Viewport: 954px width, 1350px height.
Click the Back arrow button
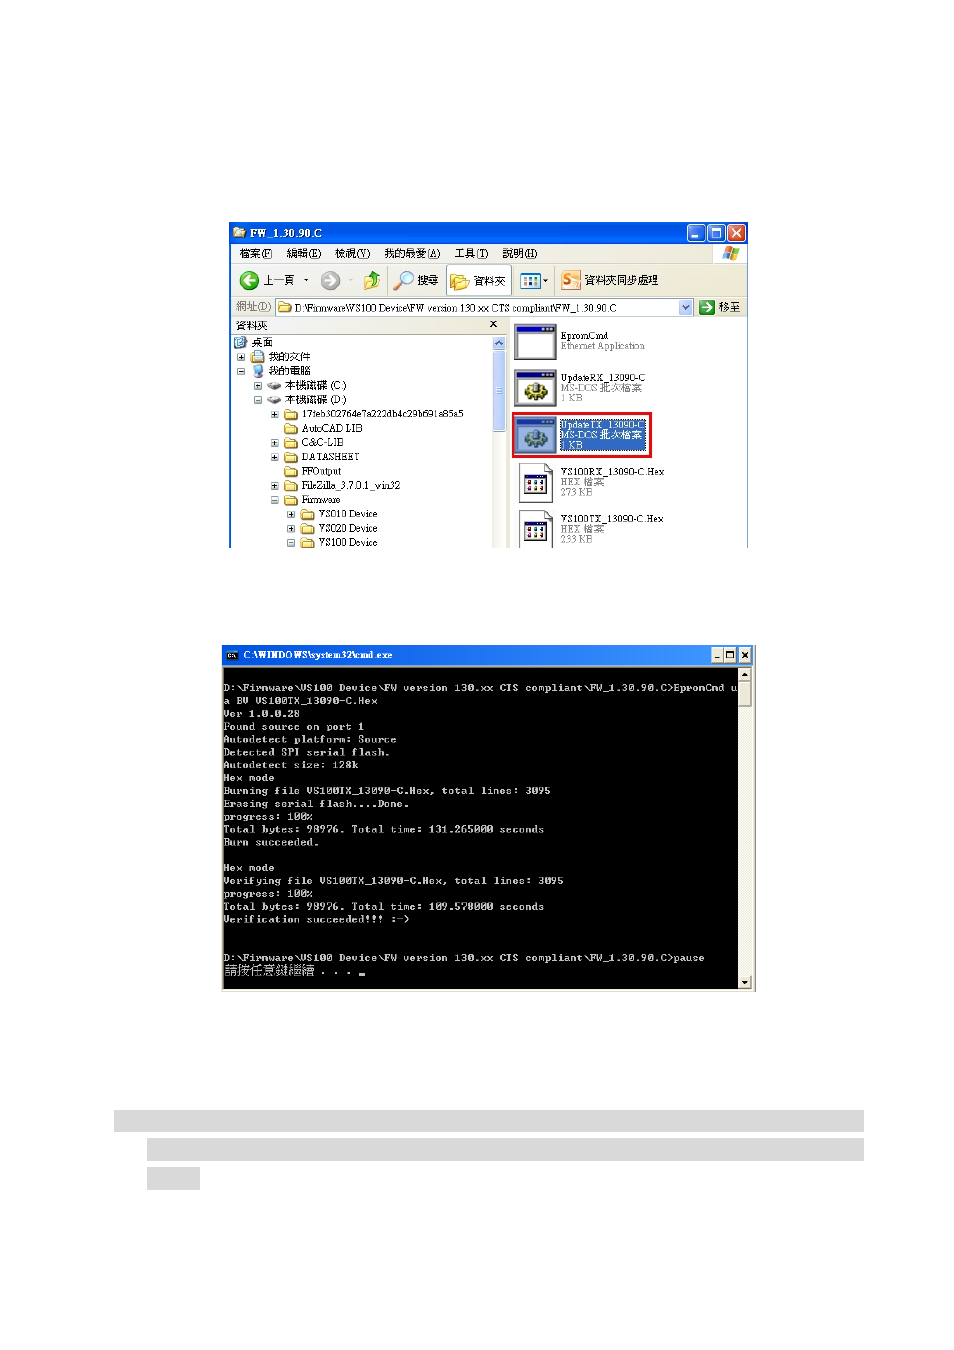250,281
